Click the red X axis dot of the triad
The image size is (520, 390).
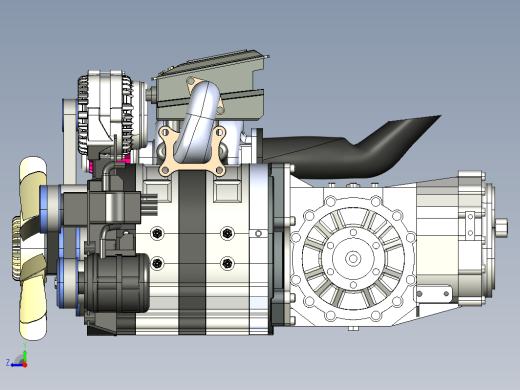click(x=25, y=365)
